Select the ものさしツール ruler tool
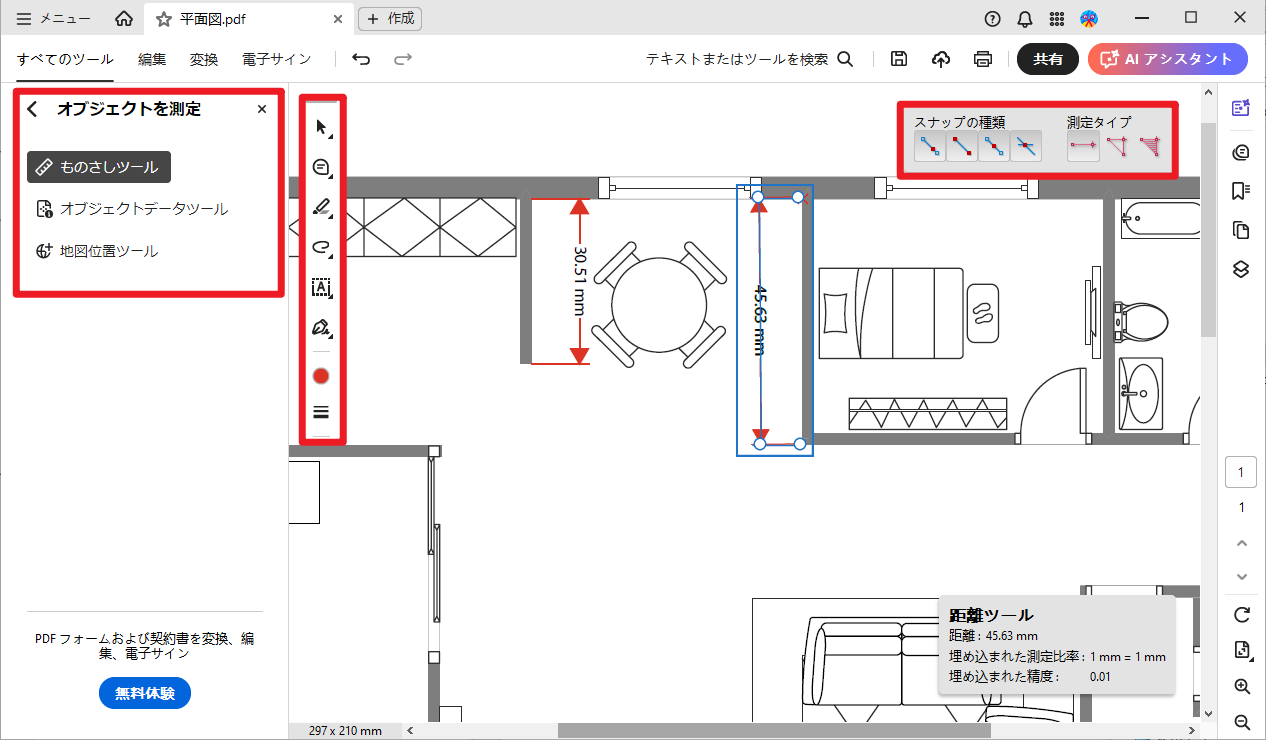 pyautogui.click(x=99, y=167)
